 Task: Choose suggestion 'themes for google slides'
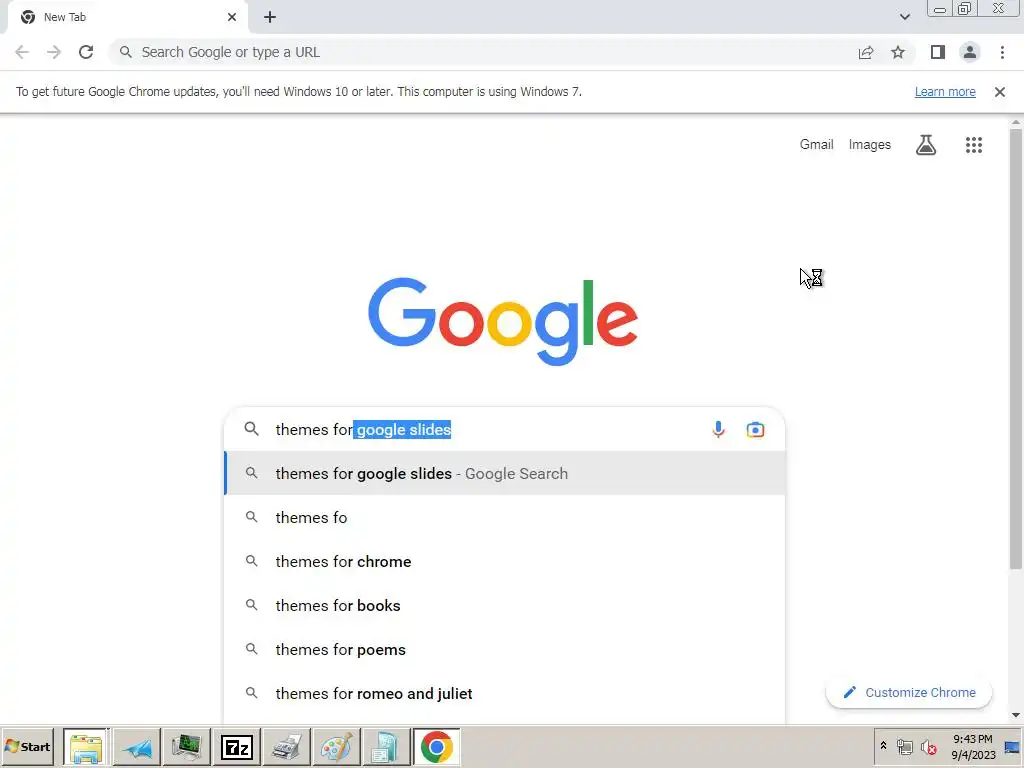[505, 473]
